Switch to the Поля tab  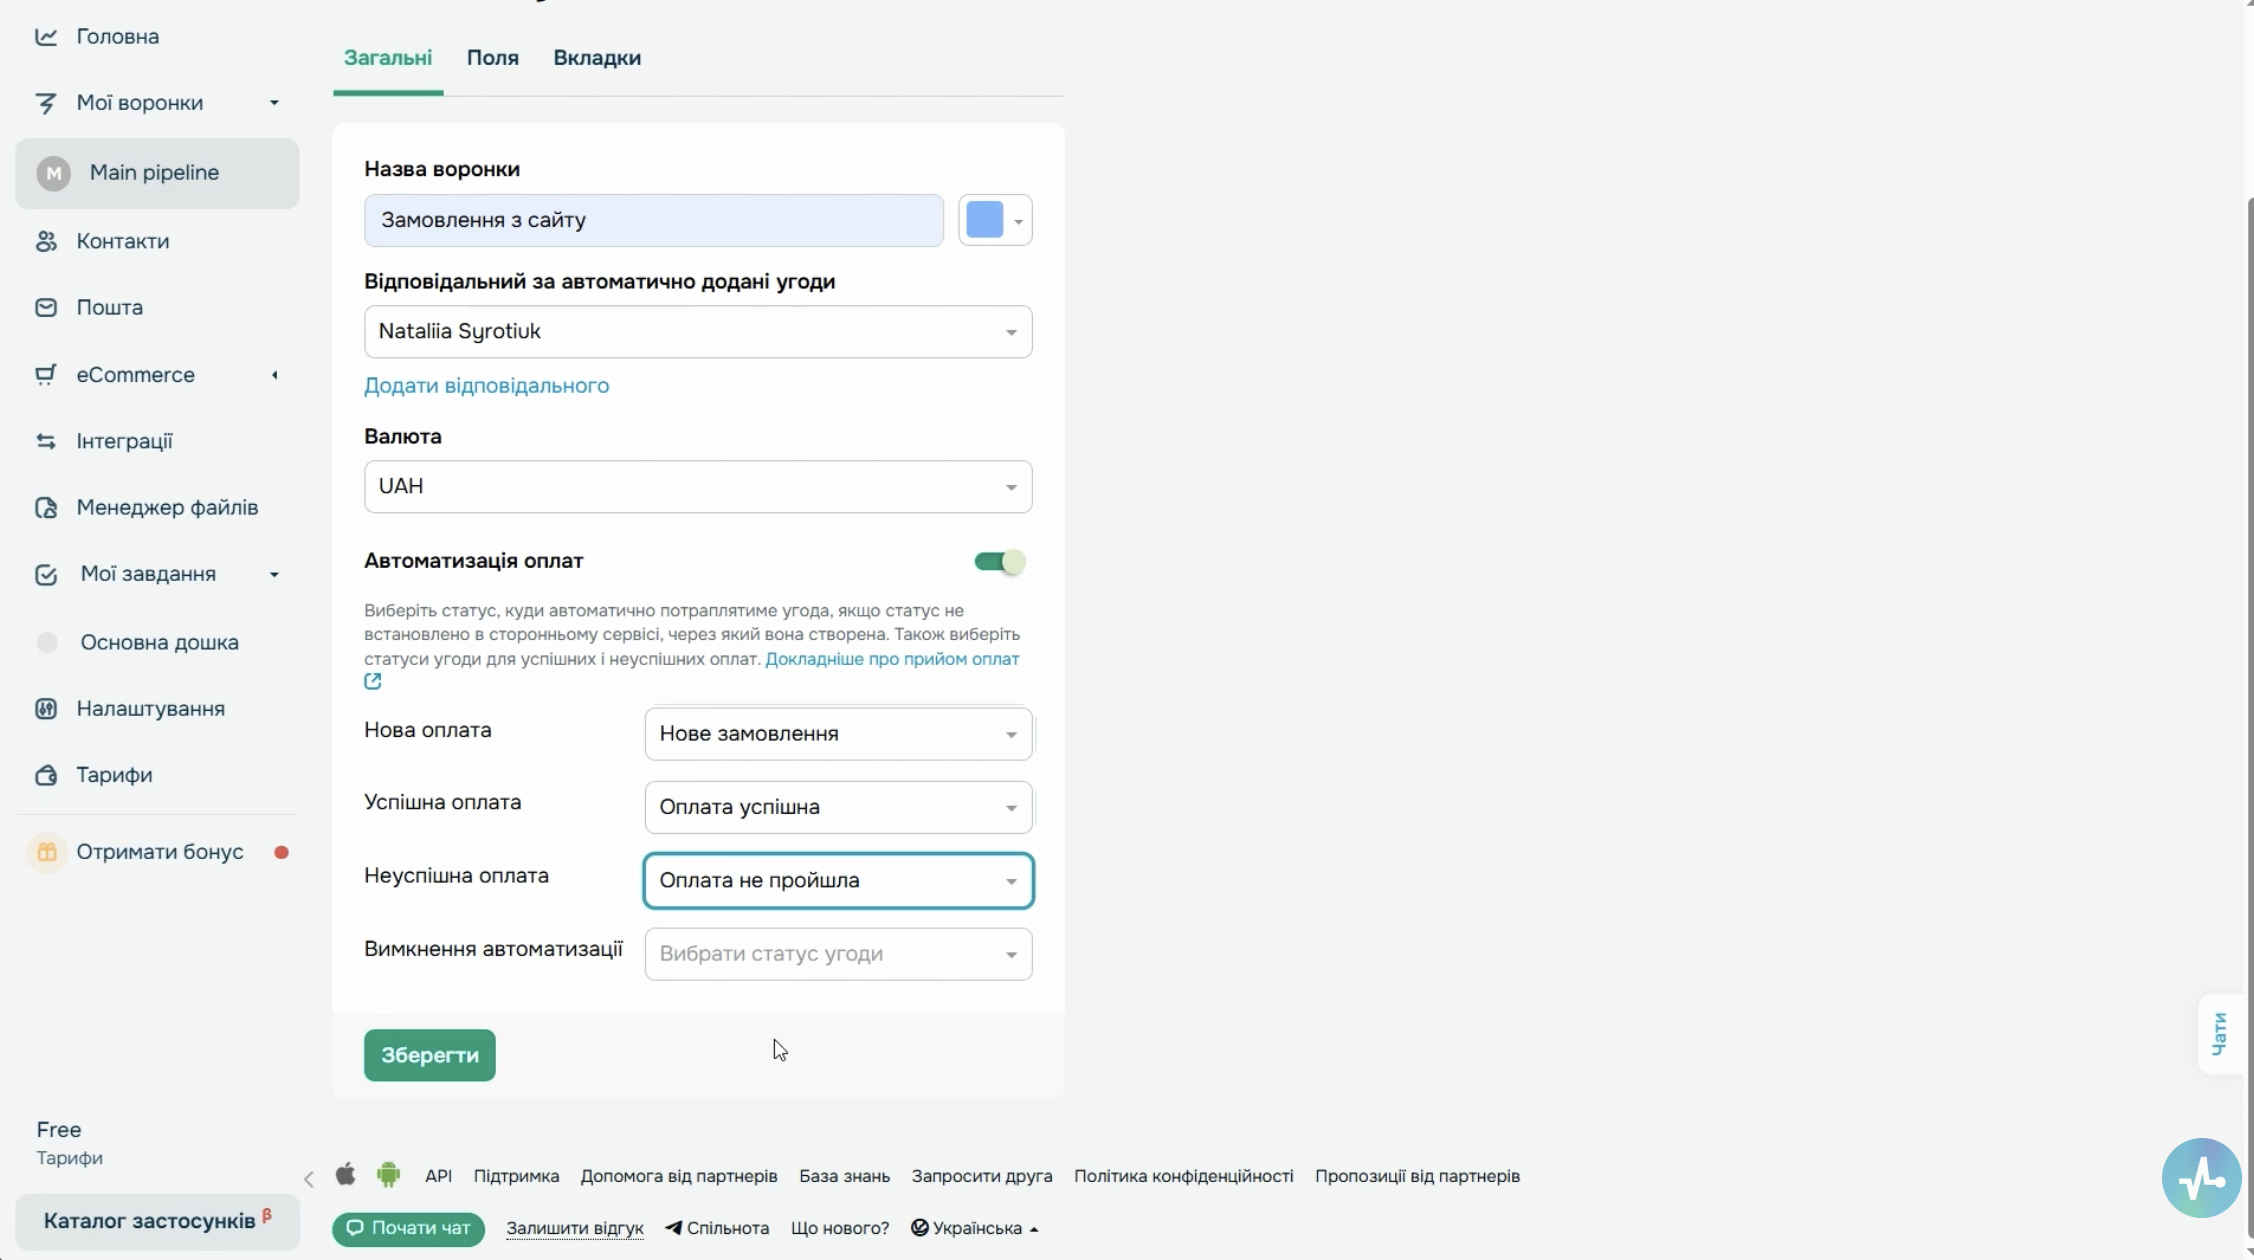[493, 58]
